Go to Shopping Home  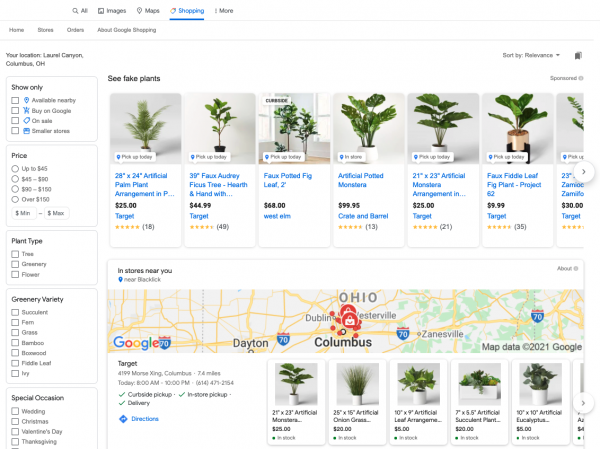click(x=16, y=30)
